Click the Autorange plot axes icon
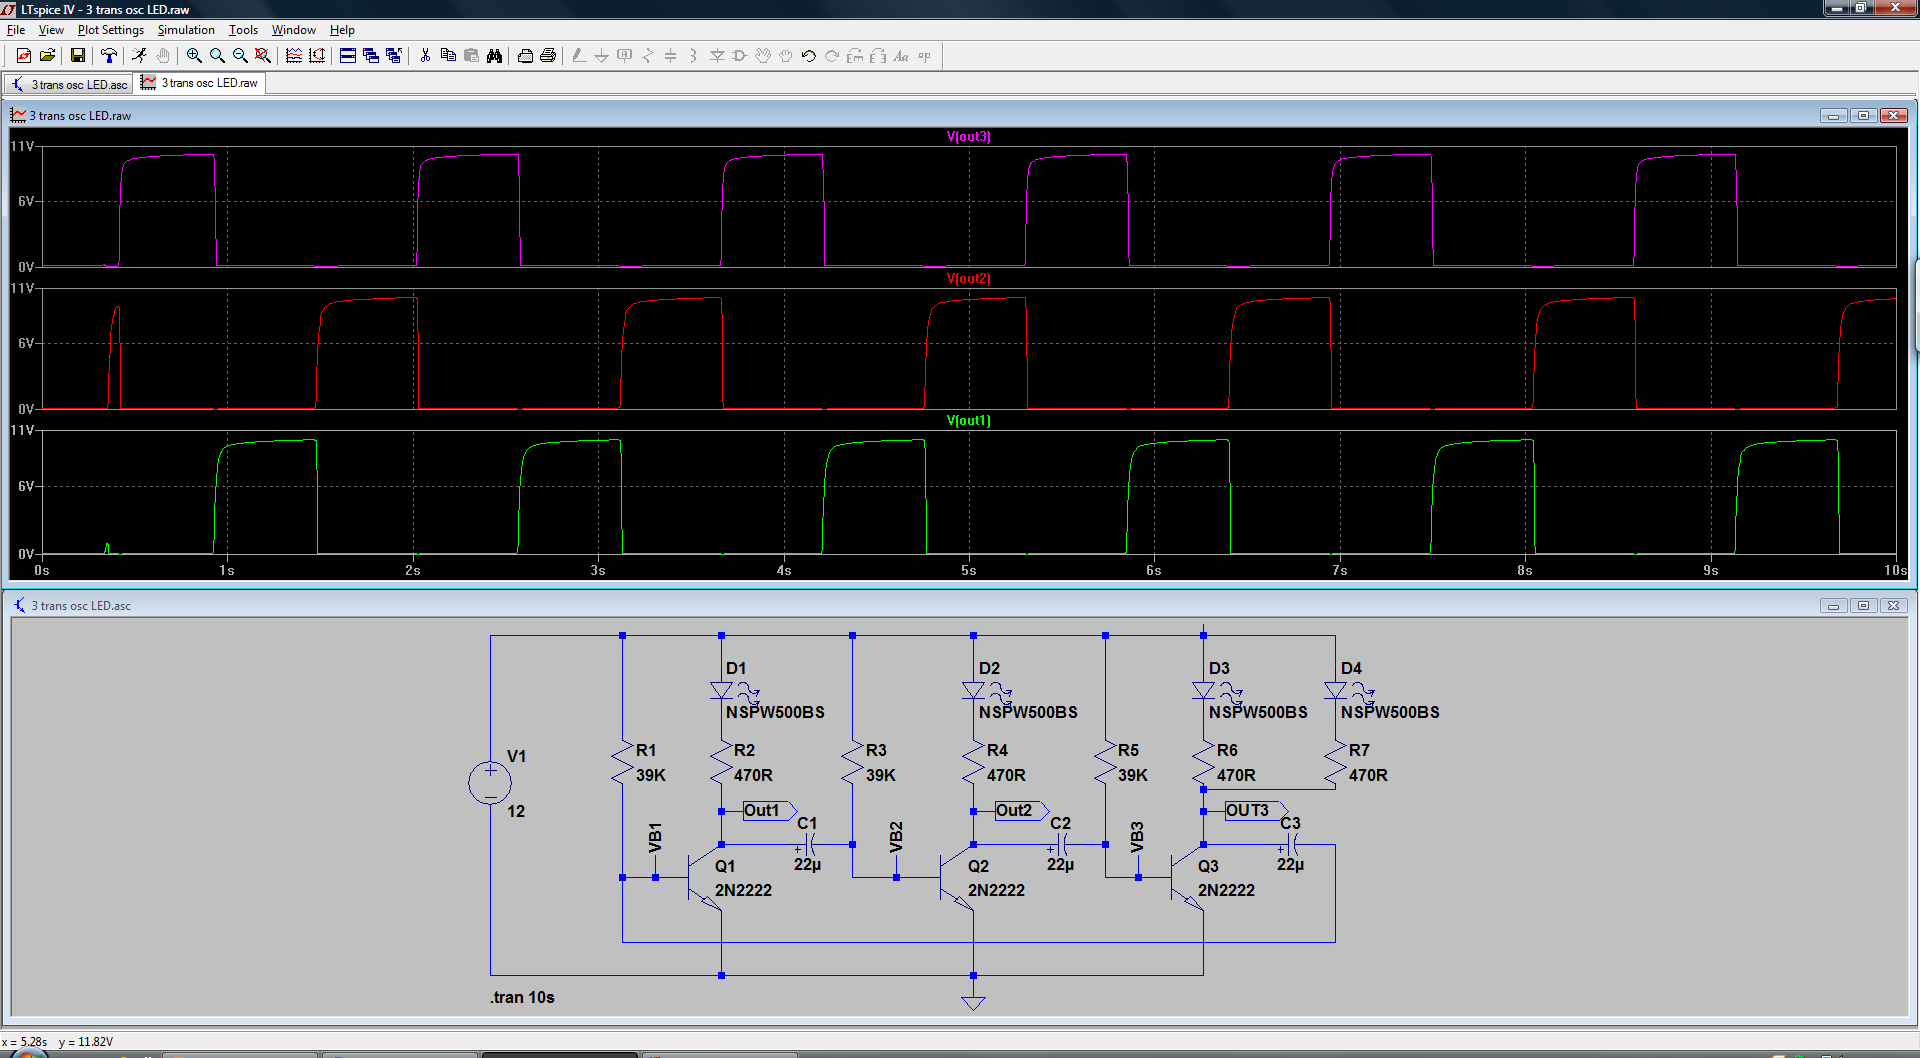The image size is (1920, 1058). tap(317, 56)
